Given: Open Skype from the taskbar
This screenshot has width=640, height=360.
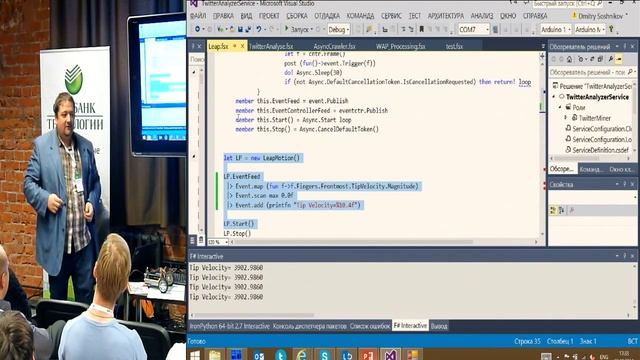Looking at the screenshot, I should [x=324, y=355].
